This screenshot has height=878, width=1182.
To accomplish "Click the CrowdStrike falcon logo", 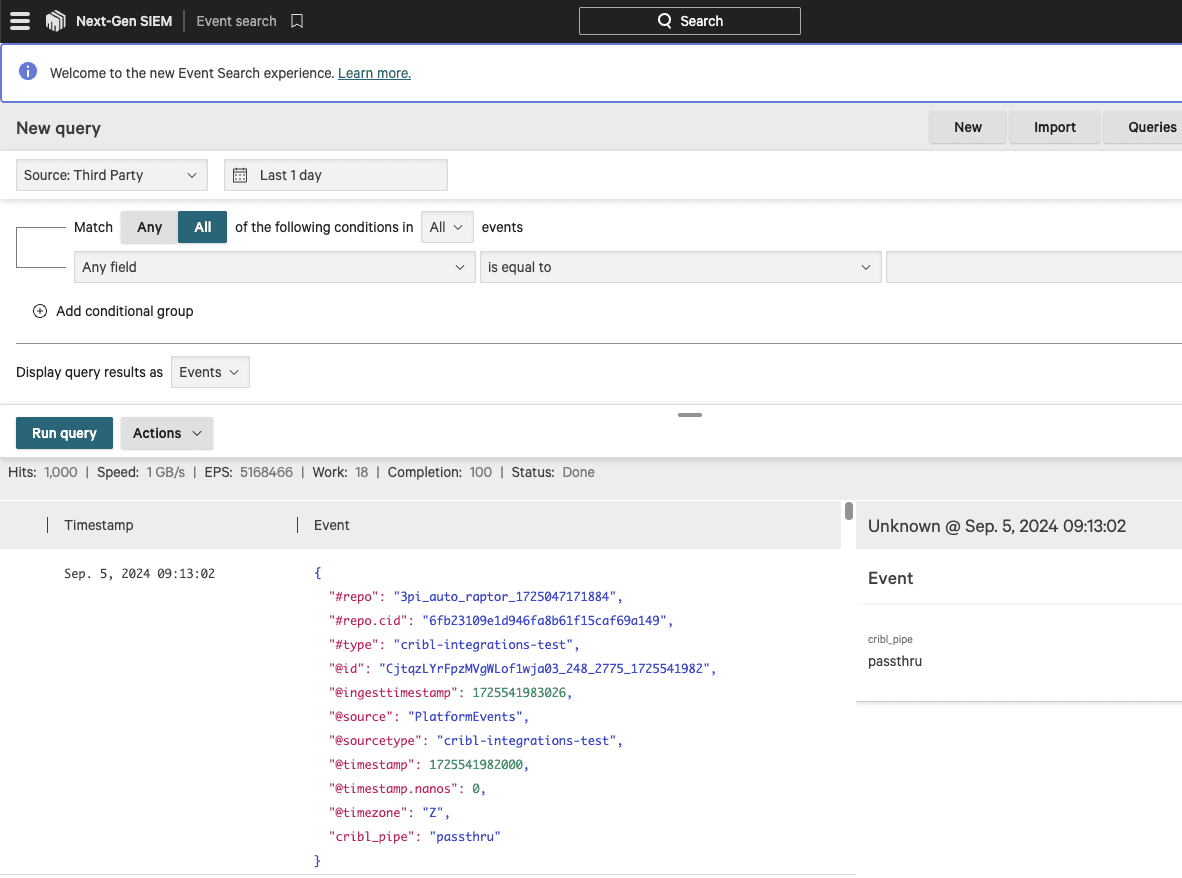I will point(56,21).
